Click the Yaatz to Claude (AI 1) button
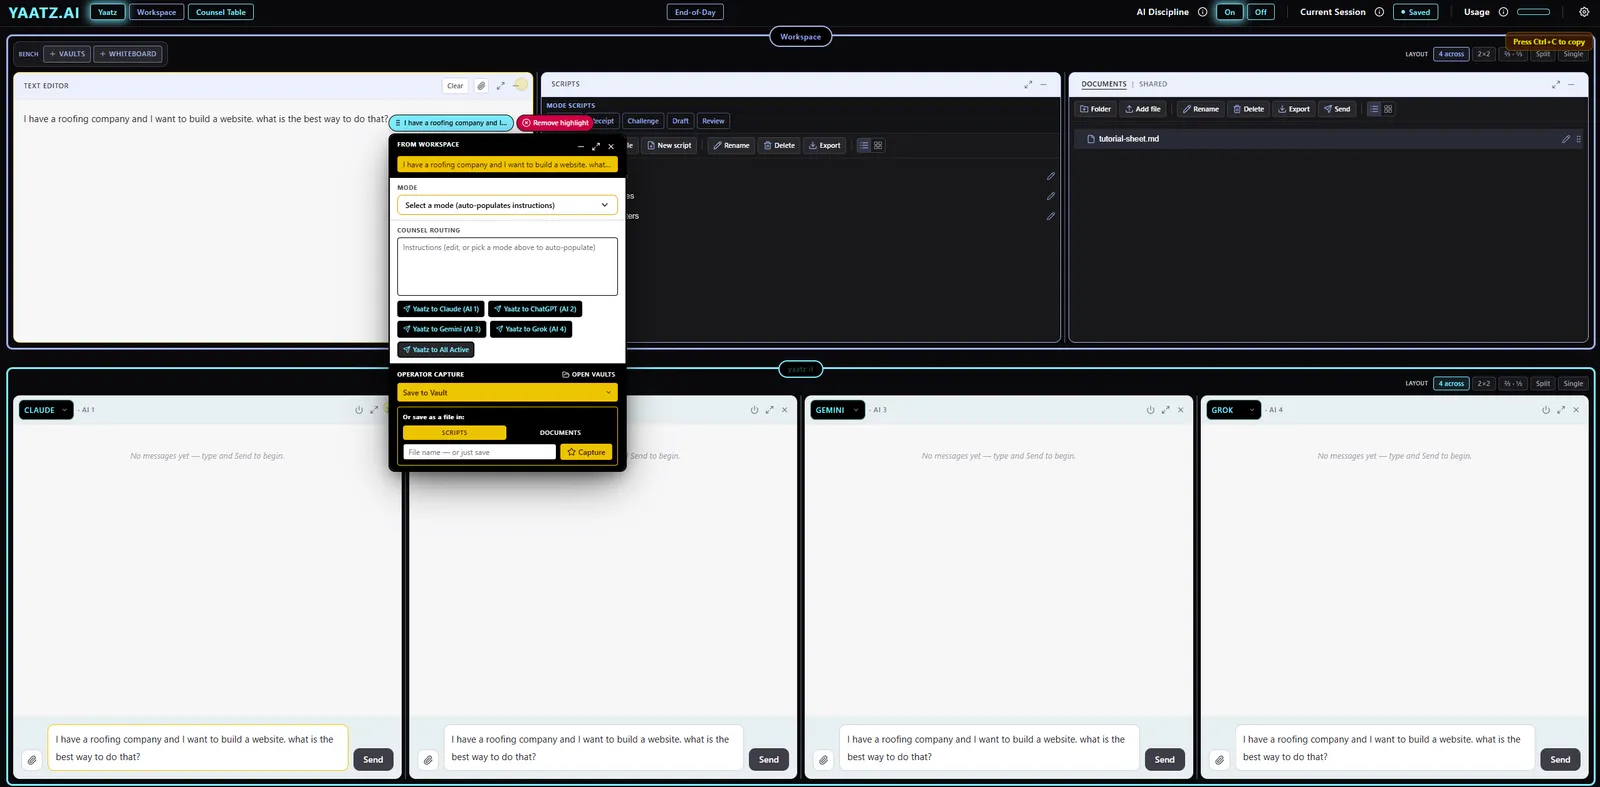The height and width of the screenshot is (787, 1600). pyautogui.click(x=441, y=309)
